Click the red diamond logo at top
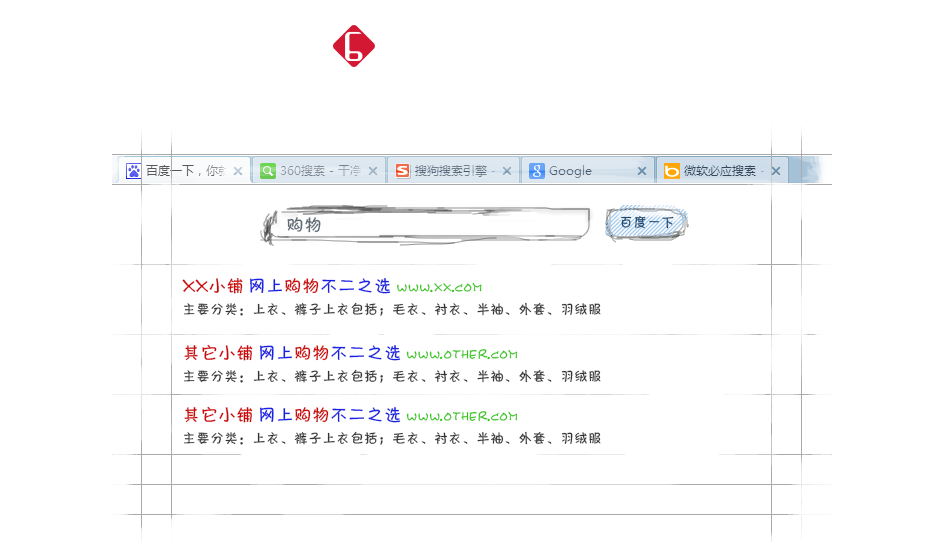The width and height of the screenshot is (940, 557). click(x=354, y=46)
